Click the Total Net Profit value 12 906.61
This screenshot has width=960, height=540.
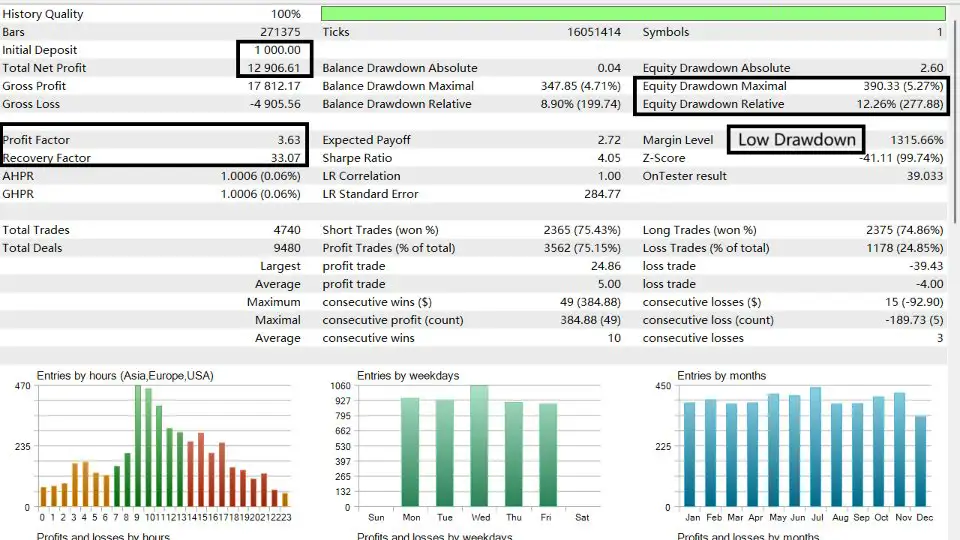click(x=271, y=68)
